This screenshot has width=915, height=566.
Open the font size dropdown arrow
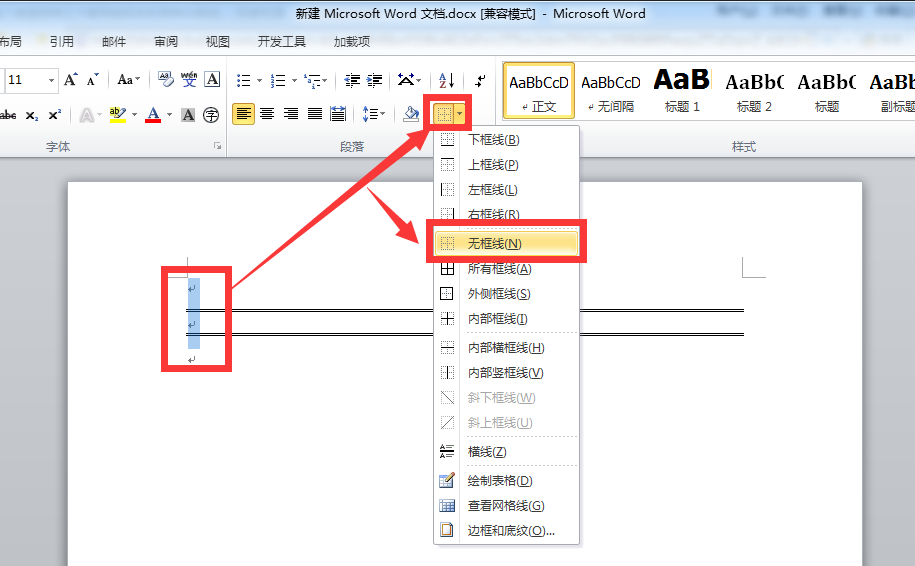51,80
